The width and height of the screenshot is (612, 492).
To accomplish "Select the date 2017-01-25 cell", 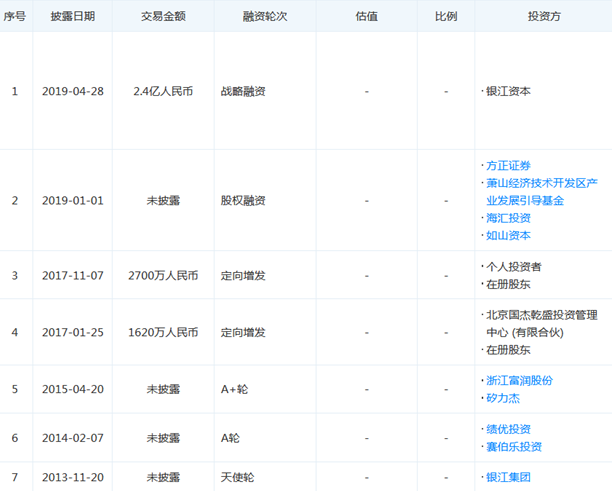I will [73, 333].
